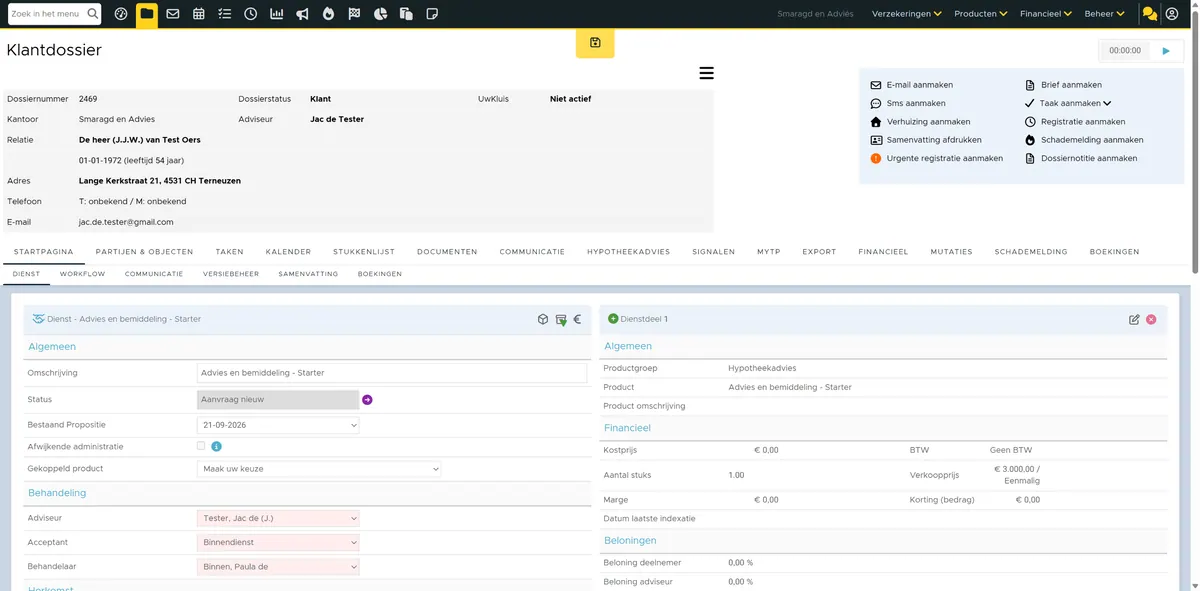Click the flame icon in top bar

pos(329,14)
